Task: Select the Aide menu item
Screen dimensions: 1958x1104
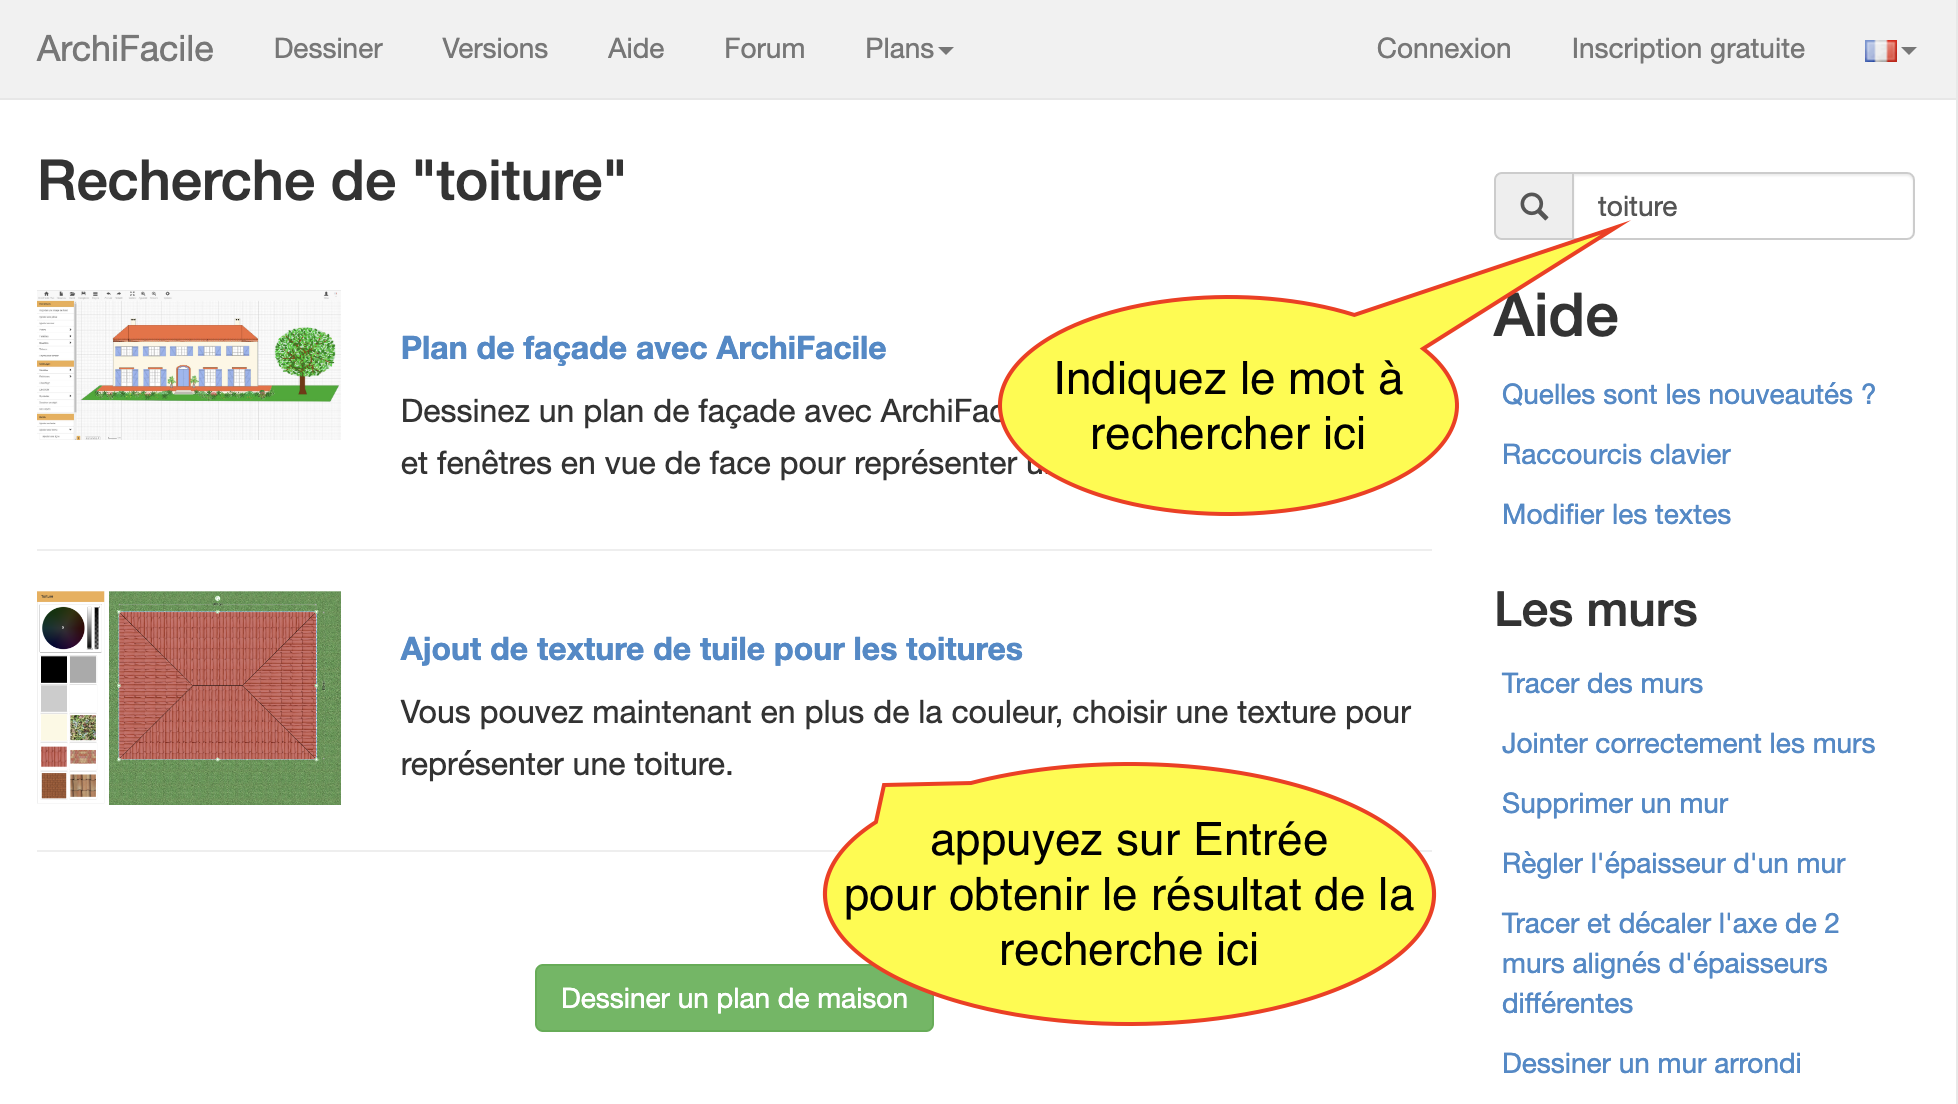Action: [635, 49]
